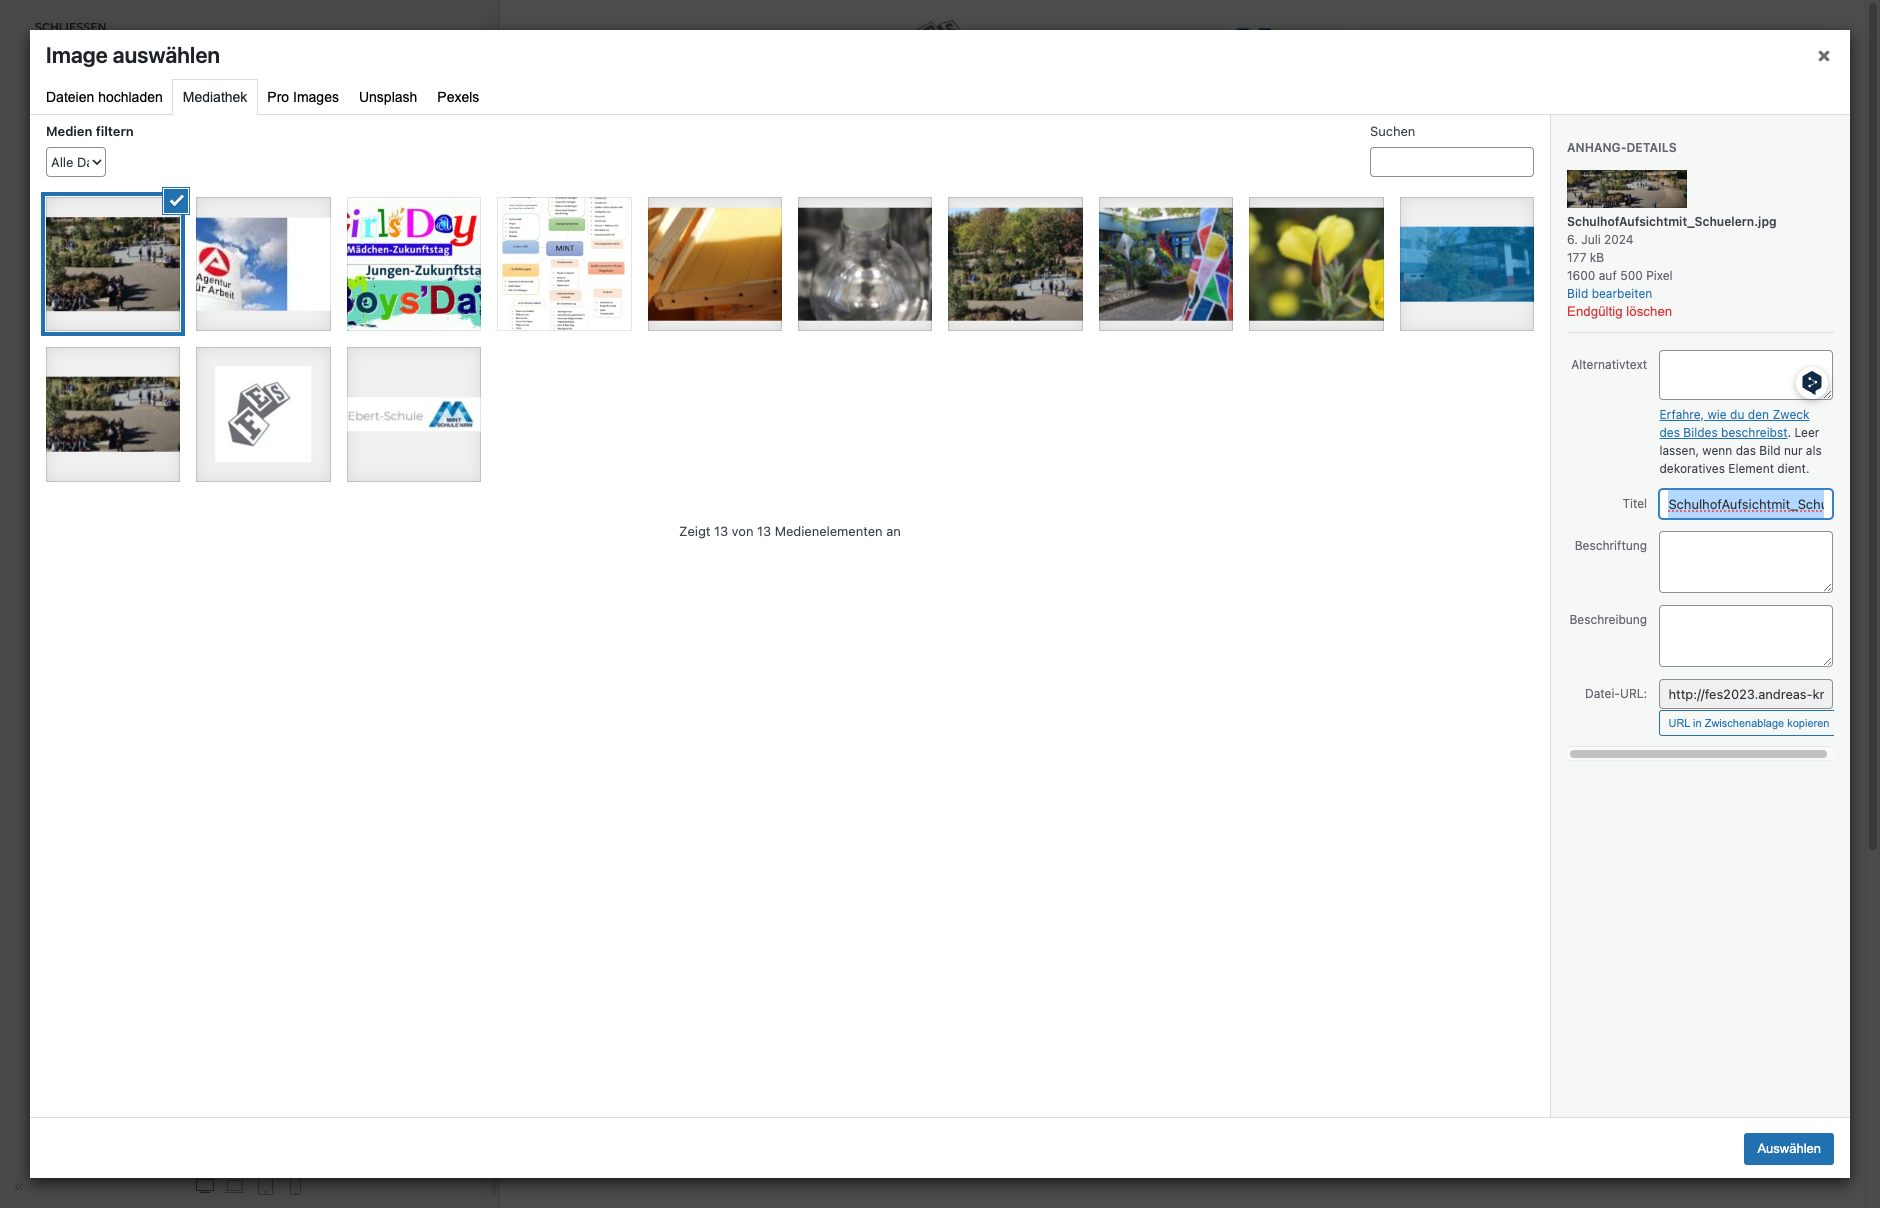Select the yellow flower thumbnail

coord(1316,264)
